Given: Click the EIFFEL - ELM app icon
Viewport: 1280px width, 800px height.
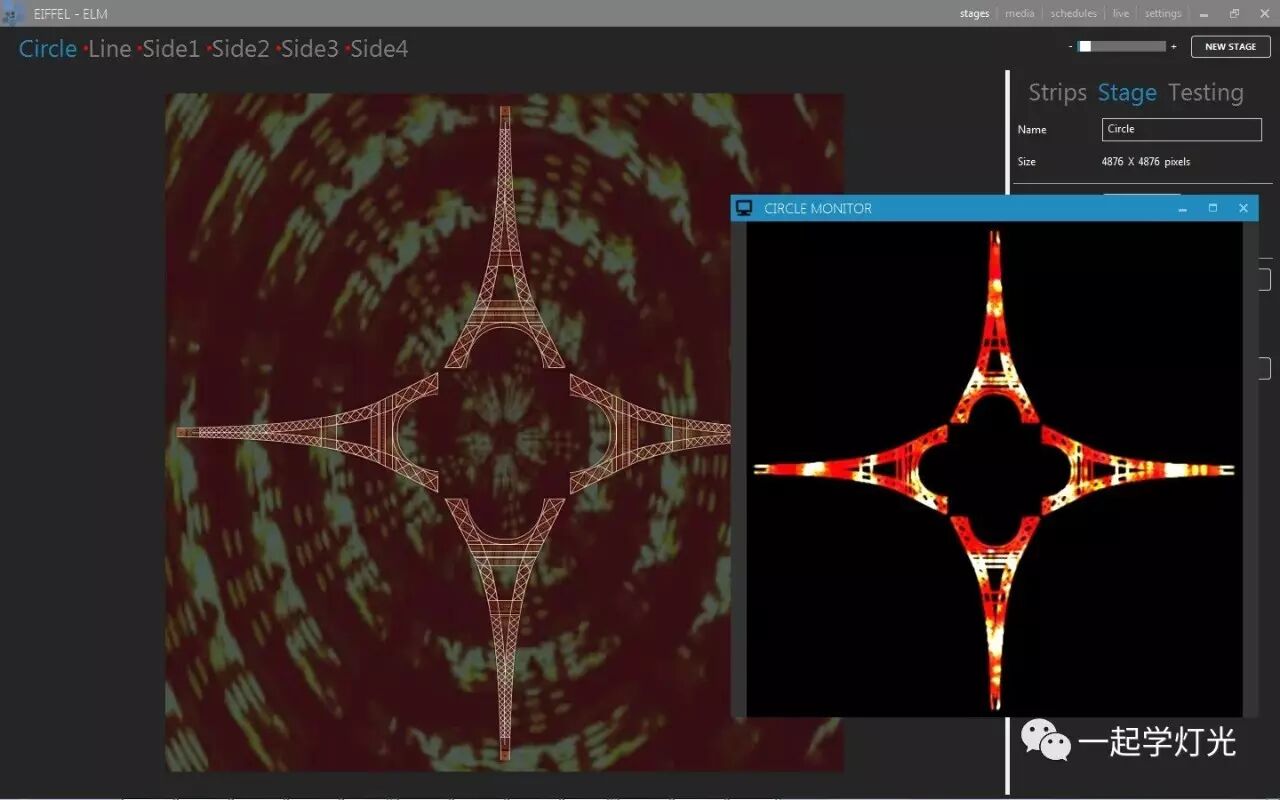Looking at the screenshot, I should pyautogui.click(x=13, y=14).
